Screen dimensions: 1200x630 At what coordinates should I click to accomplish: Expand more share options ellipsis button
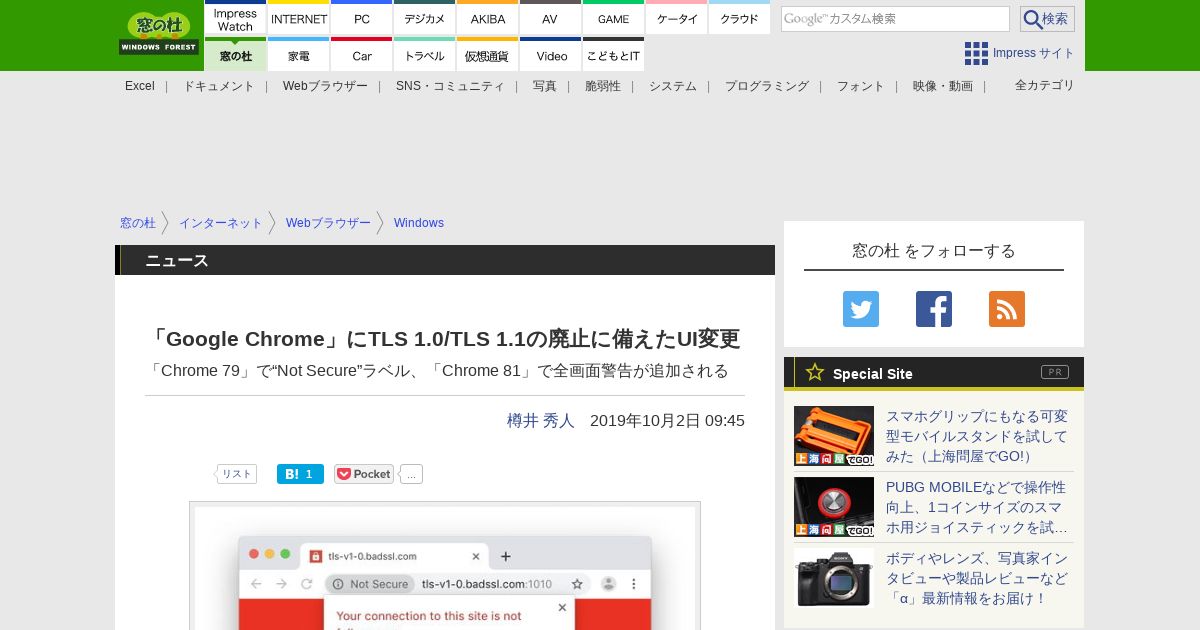[x=411, y=474]
